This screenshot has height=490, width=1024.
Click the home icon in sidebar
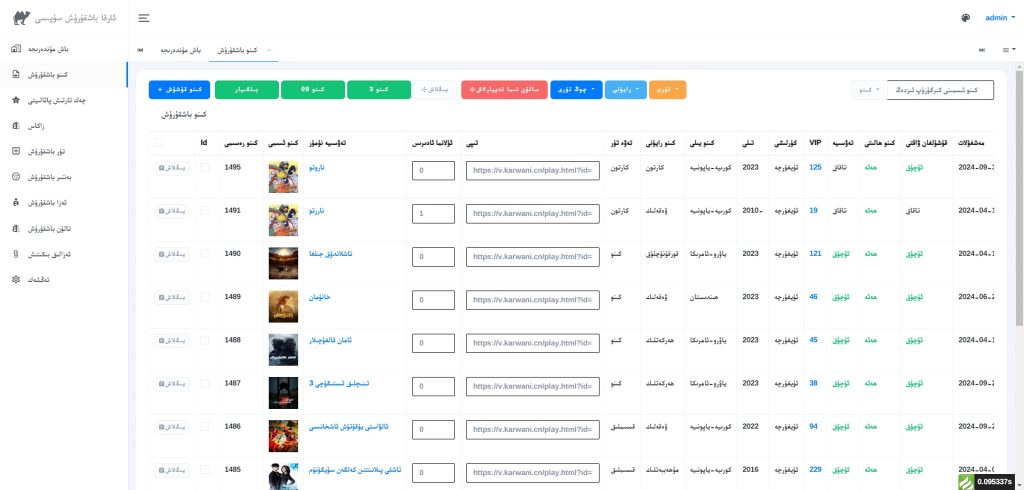point(15,49)
